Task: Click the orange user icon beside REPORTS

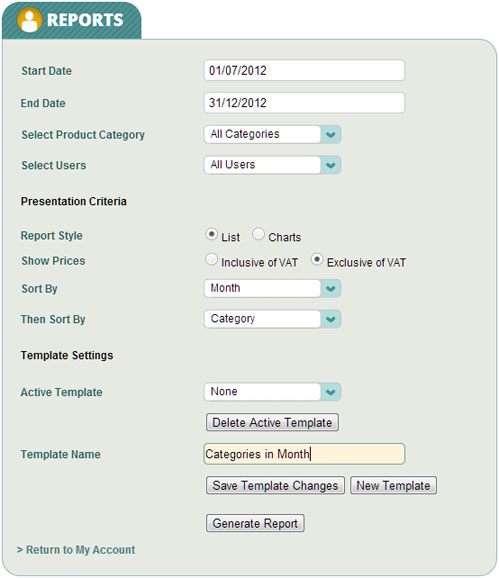Action: (x=29, y=20)
